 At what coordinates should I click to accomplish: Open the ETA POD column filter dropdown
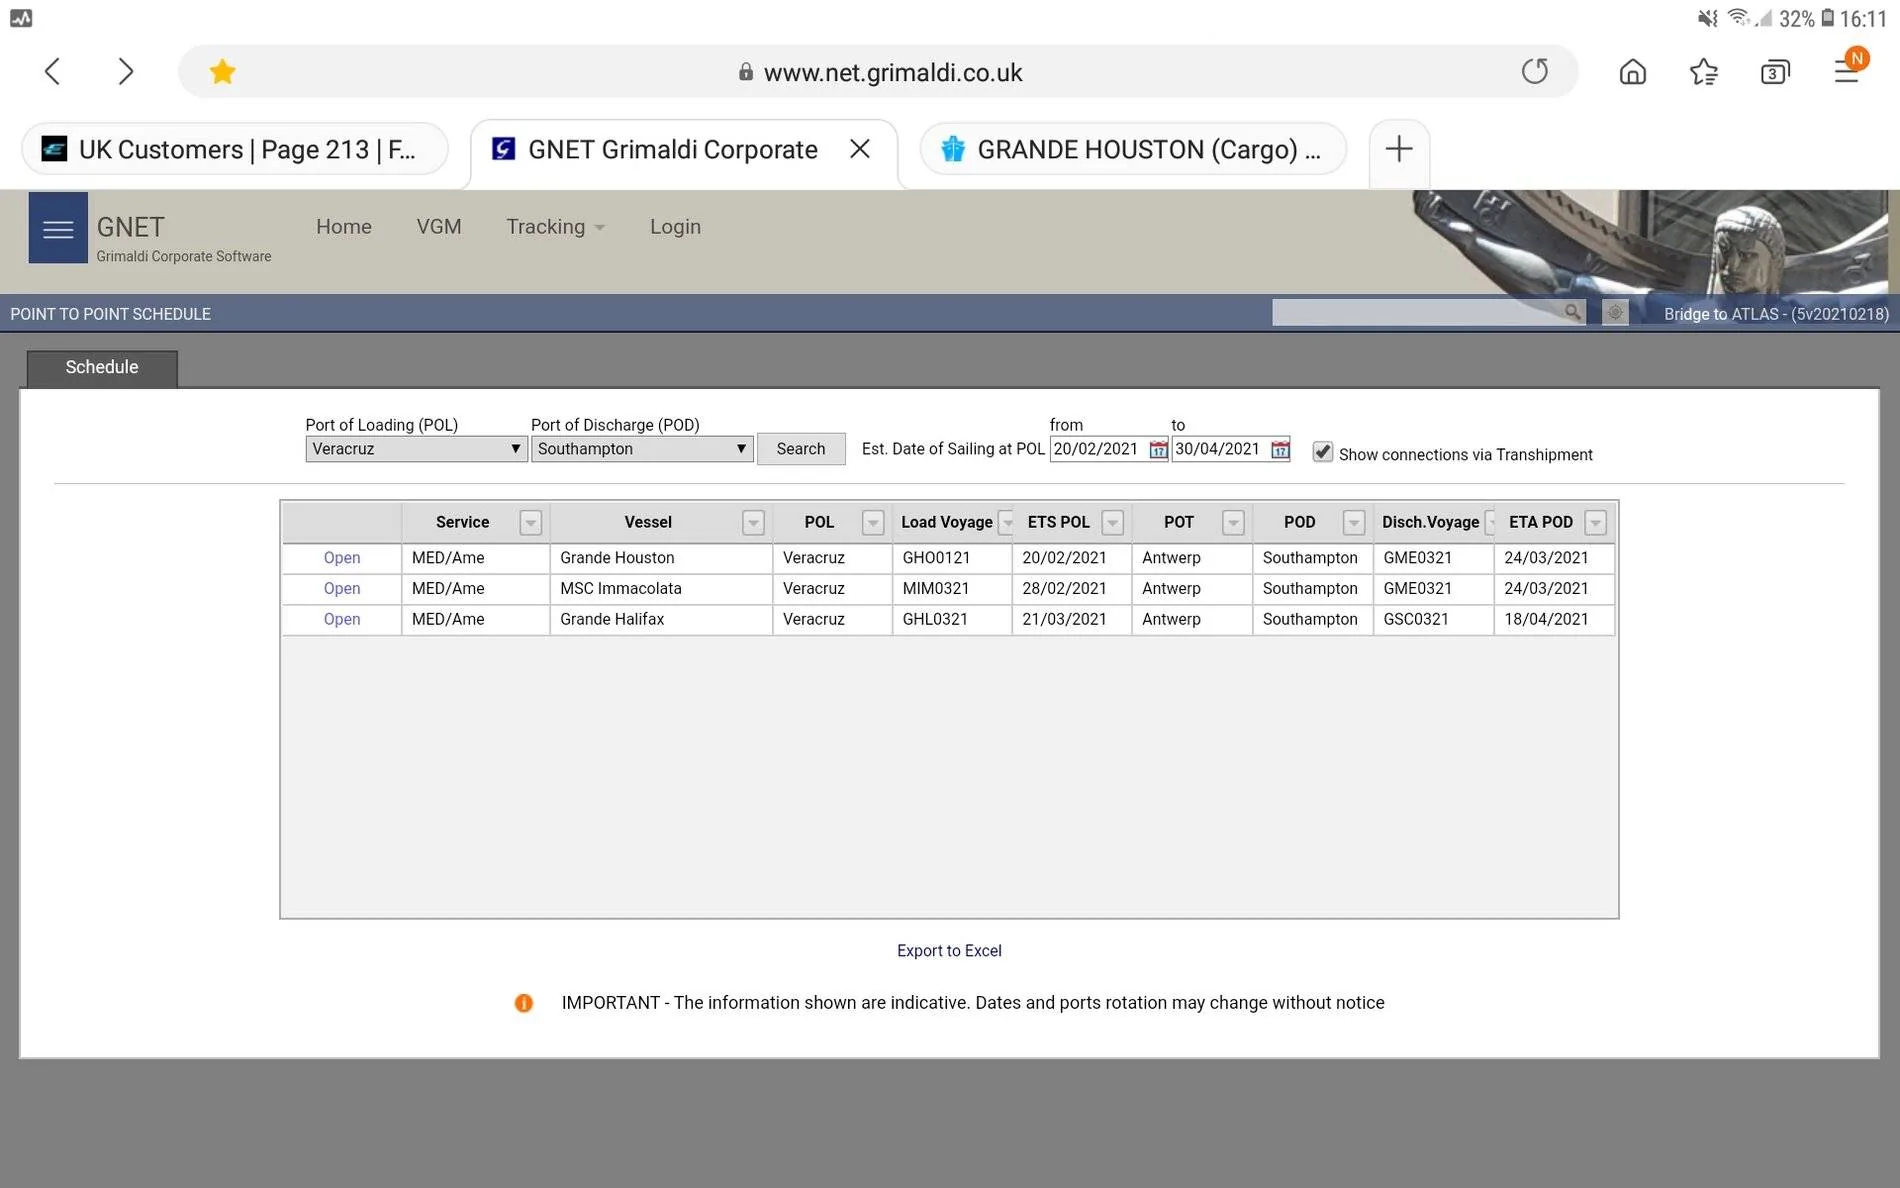point(1595,523)
